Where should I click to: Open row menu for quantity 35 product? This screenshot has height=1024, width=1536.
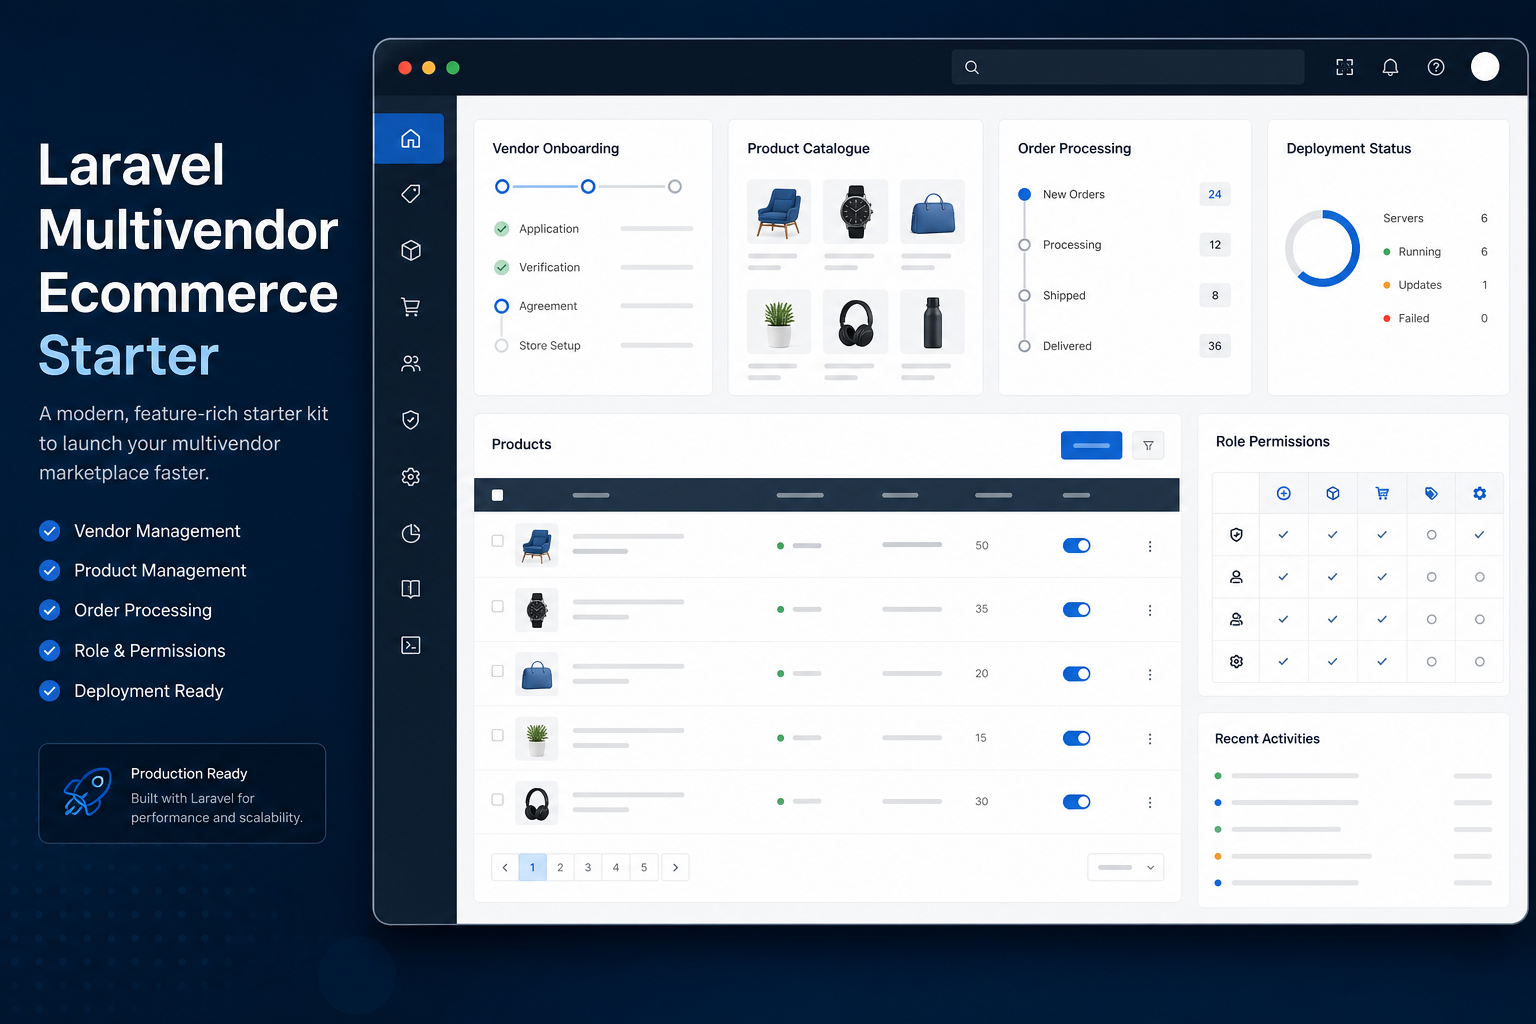tap(1150, 610)
